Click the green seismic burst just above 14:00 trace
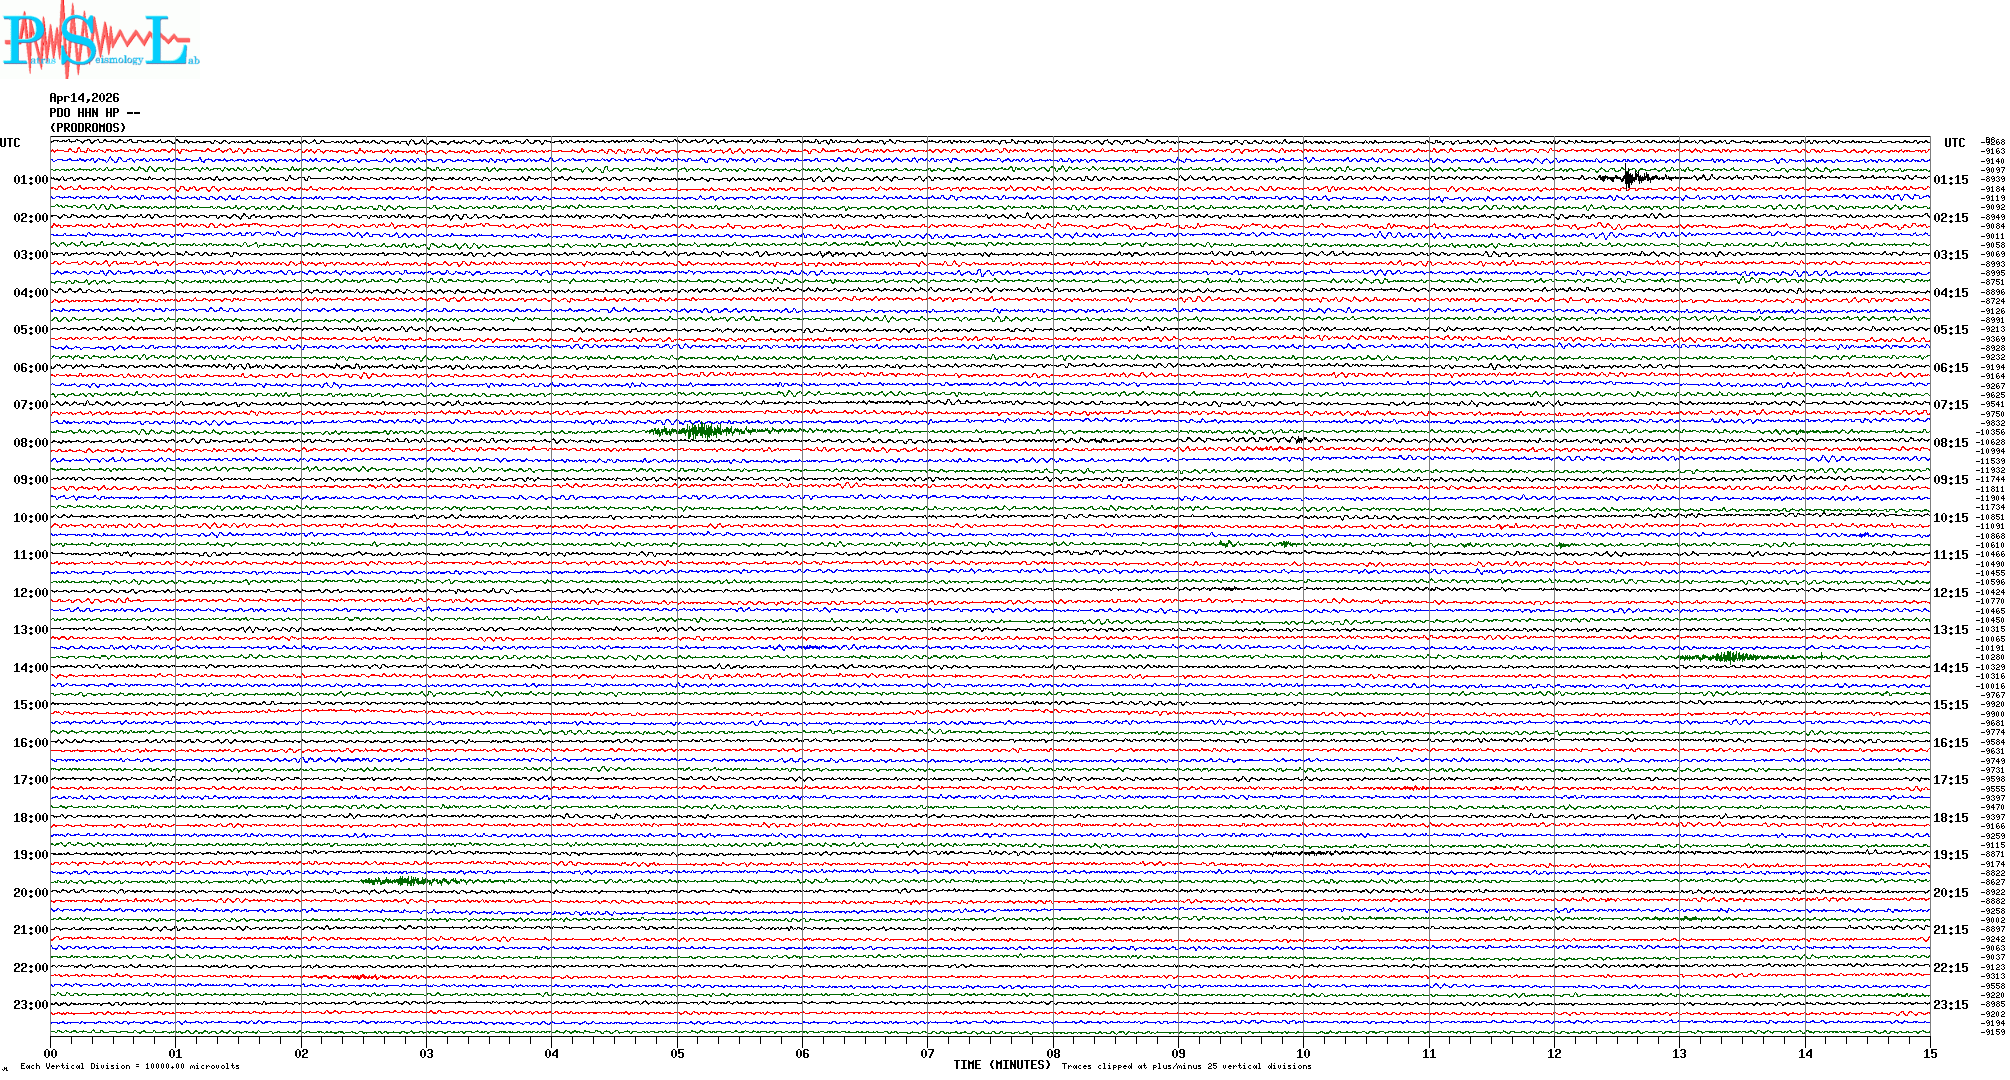 (1730, 657)
